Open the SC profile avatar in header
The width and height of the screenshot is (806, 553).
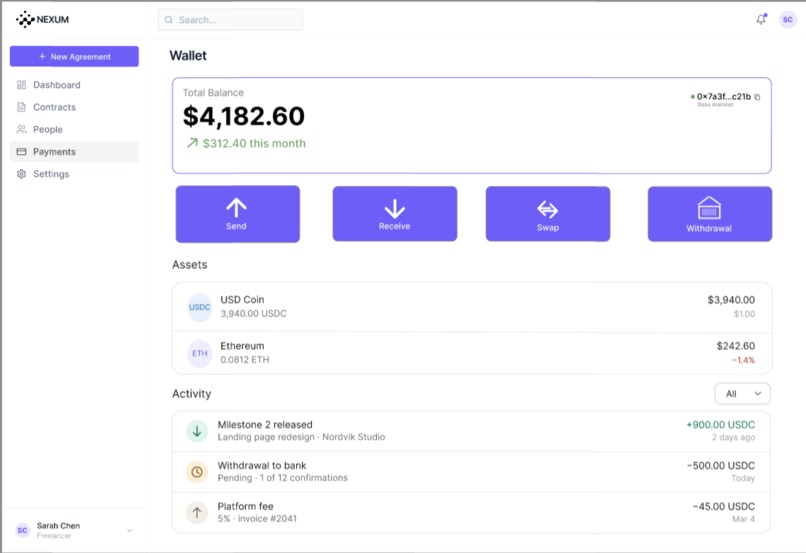click(x=787, y=20)
